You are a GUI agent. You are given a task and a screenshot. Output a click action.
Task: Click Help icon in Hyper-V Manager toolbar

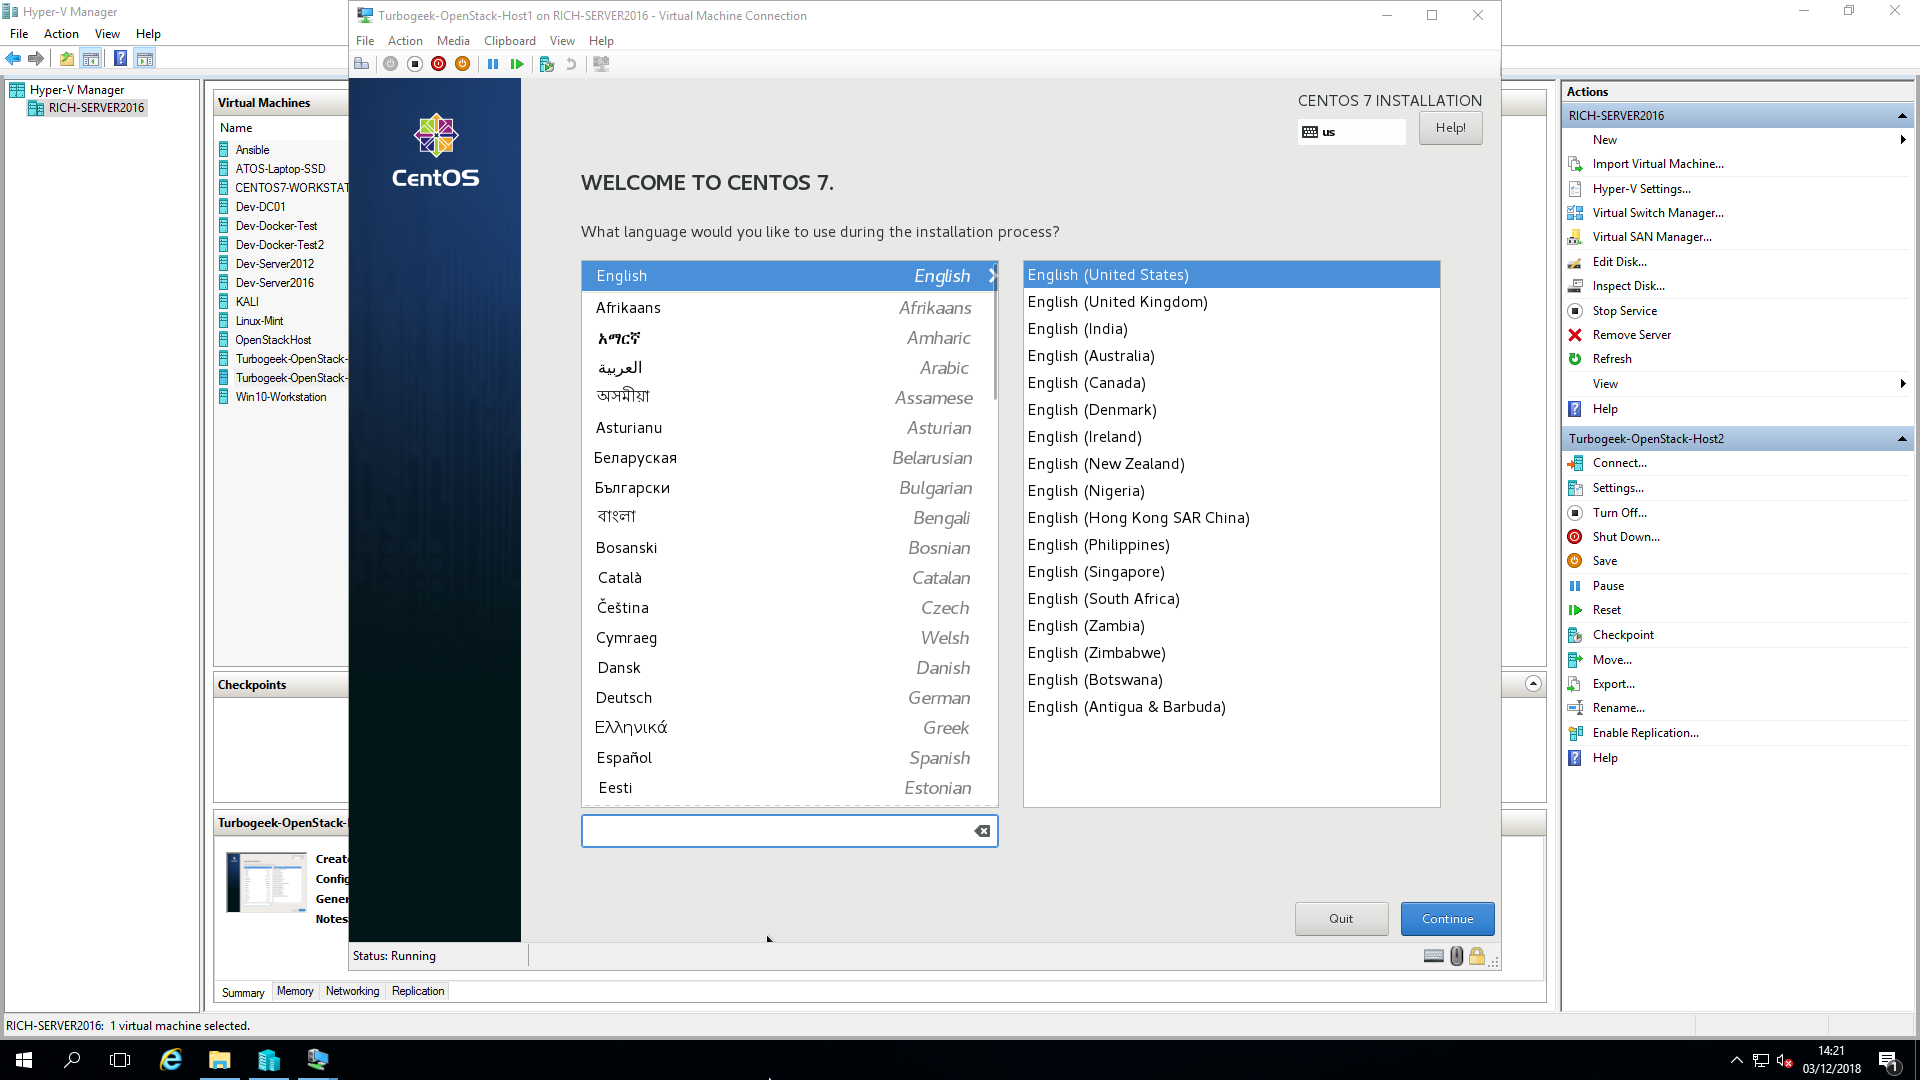120,59
